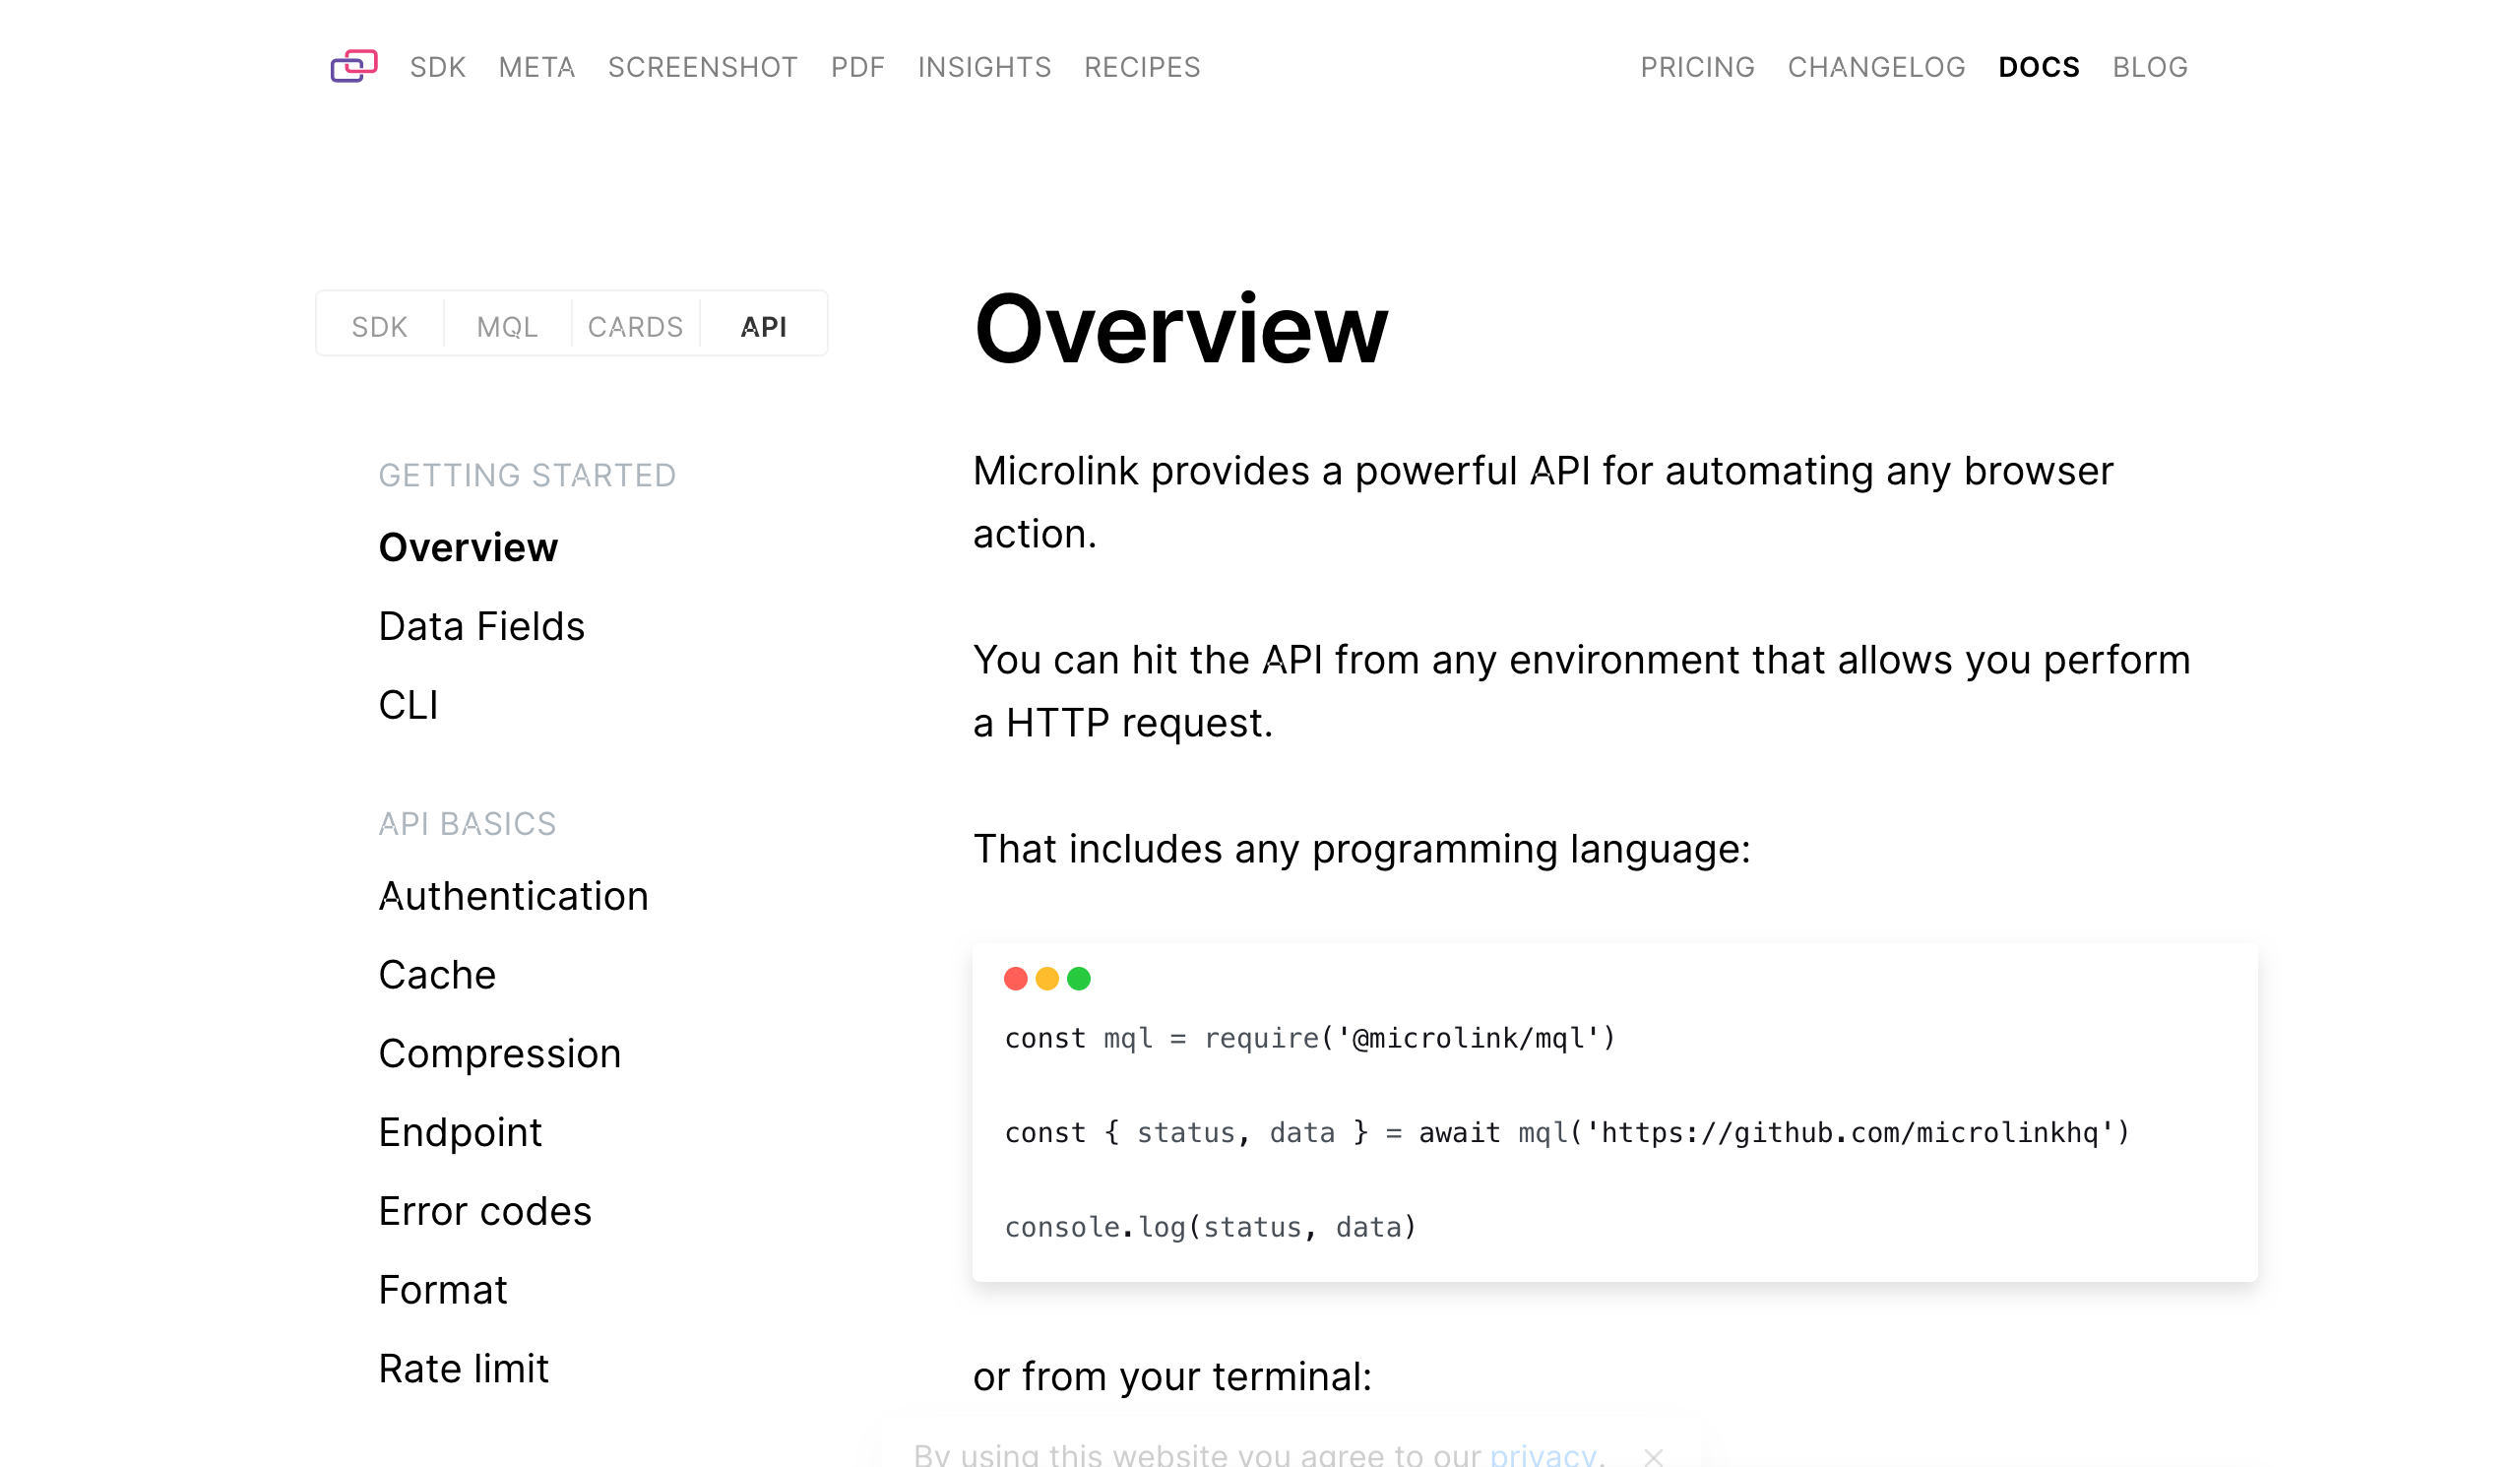Open the CLI sidebar page

click(408, 706)
